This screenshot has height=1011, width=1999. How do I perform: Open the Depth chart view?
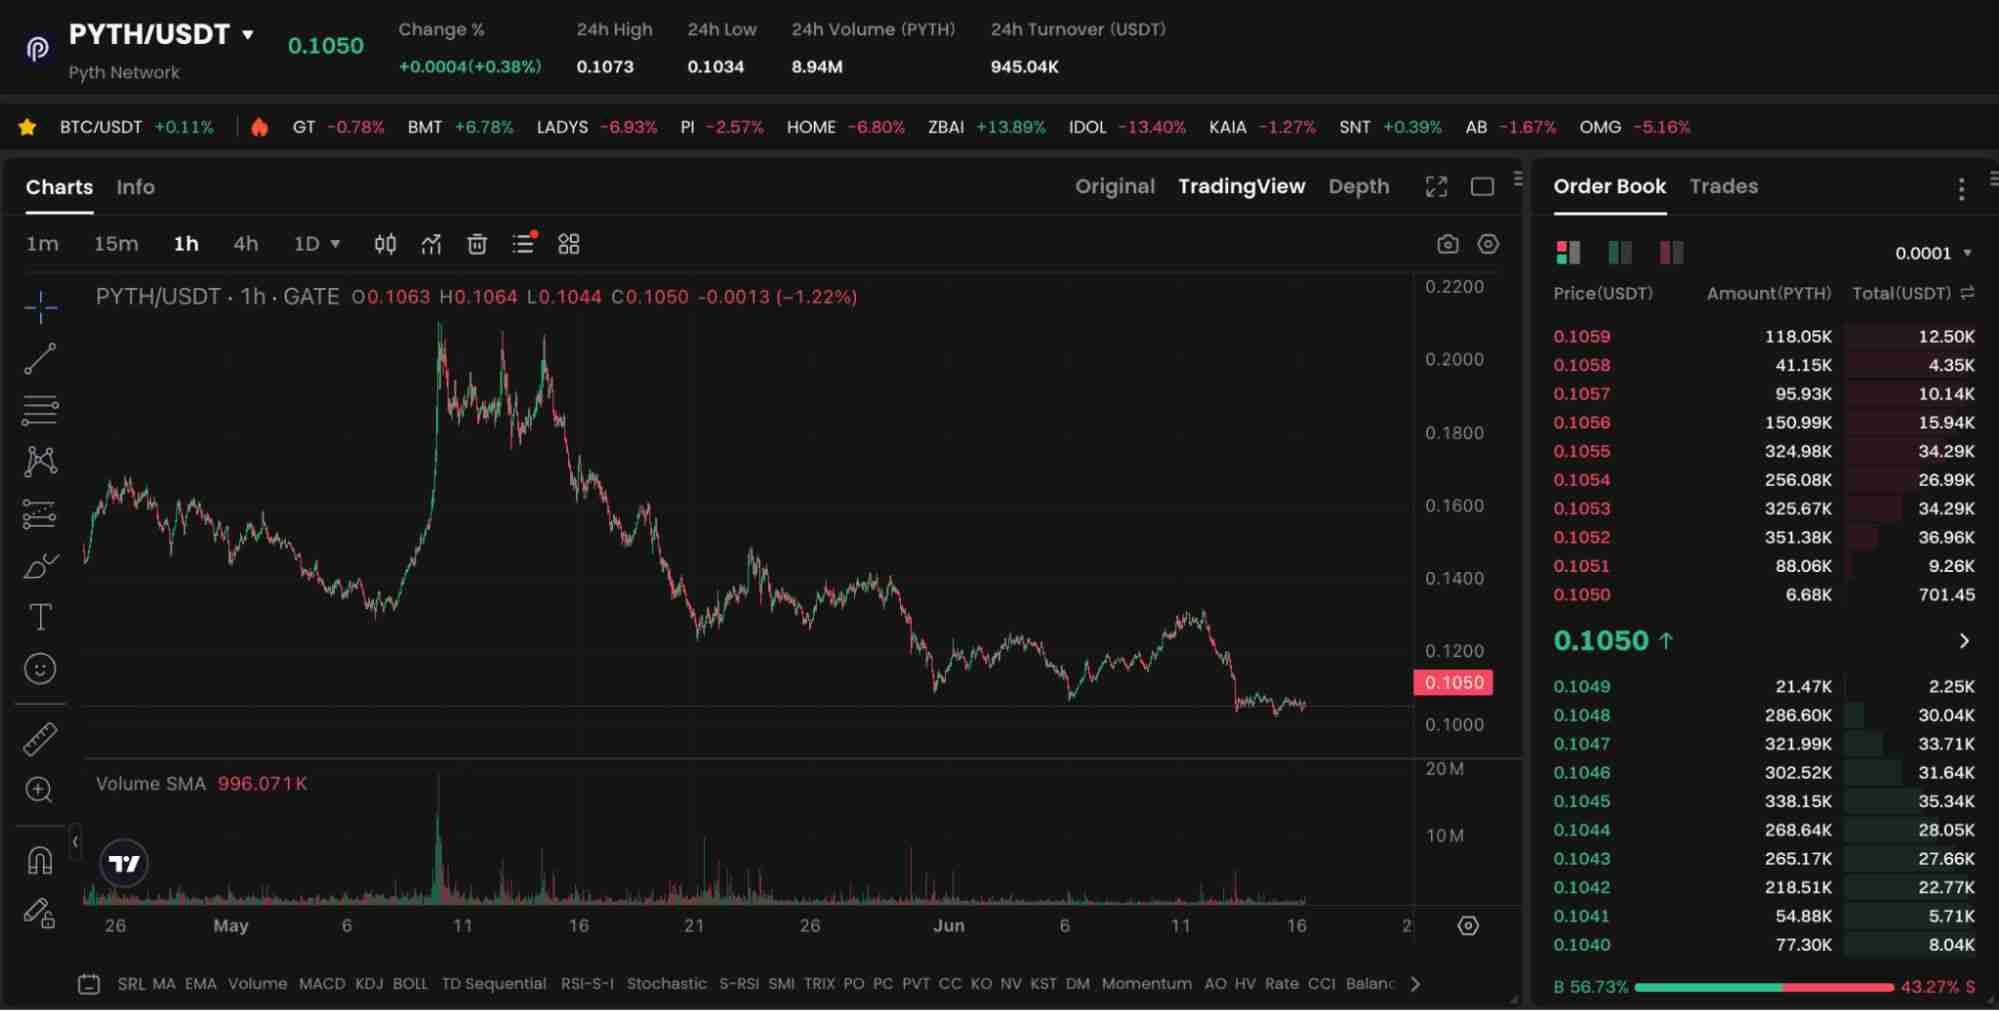(x=1358, y=187)
